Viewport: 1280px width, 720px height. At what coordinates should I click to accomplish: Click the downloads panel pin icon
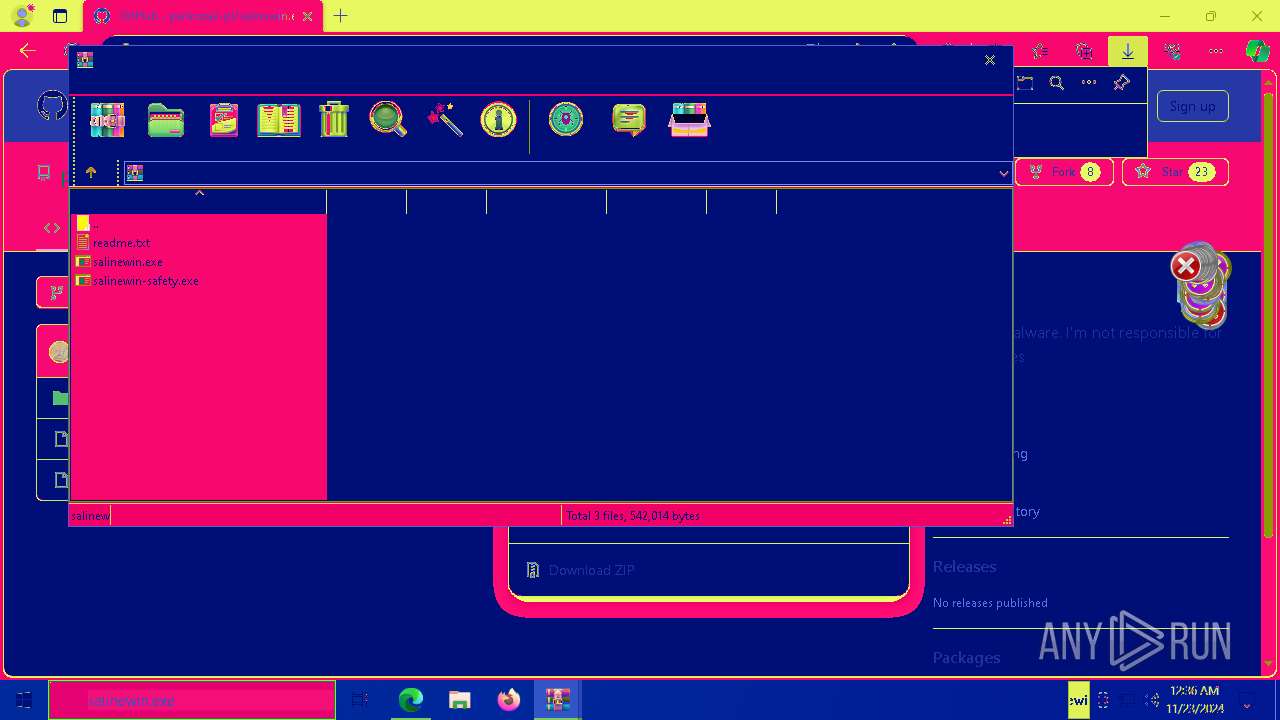pos(1121,83)
